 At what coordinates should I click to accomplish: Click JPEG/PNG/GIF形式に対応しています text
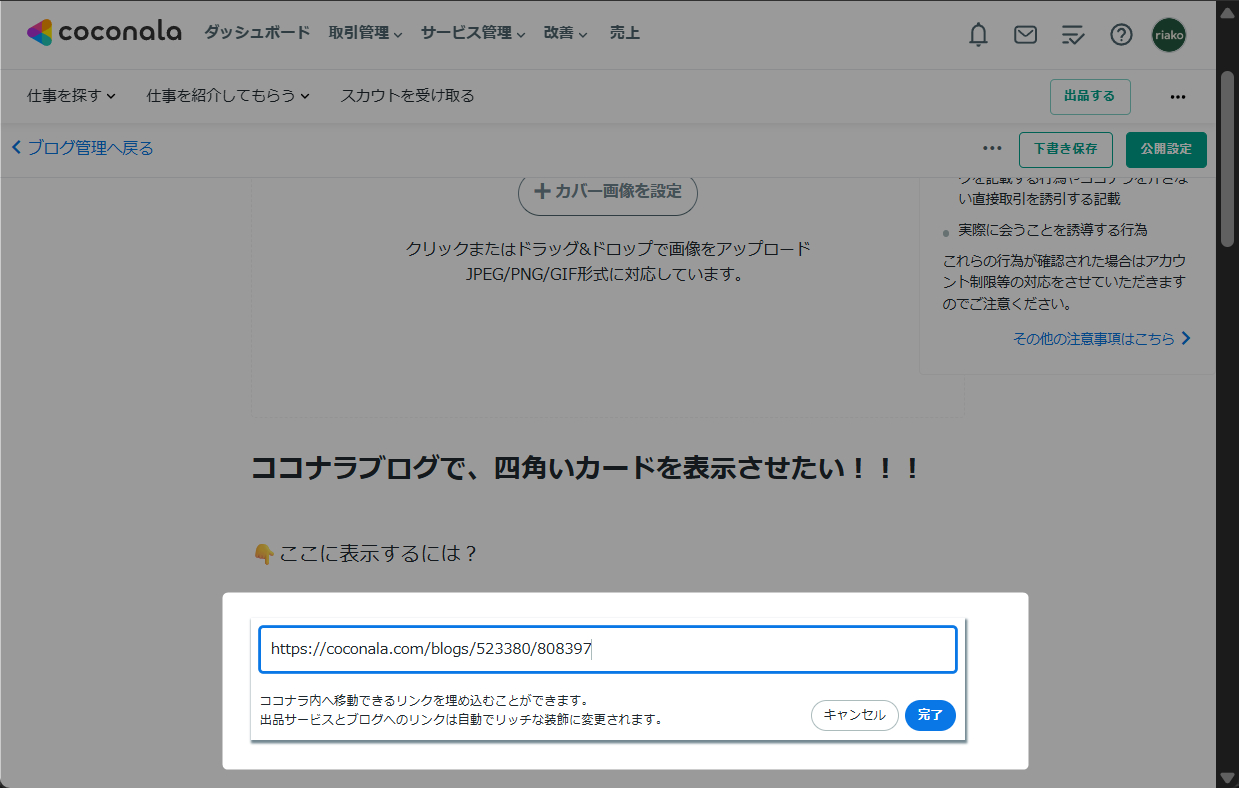(608, 274)
